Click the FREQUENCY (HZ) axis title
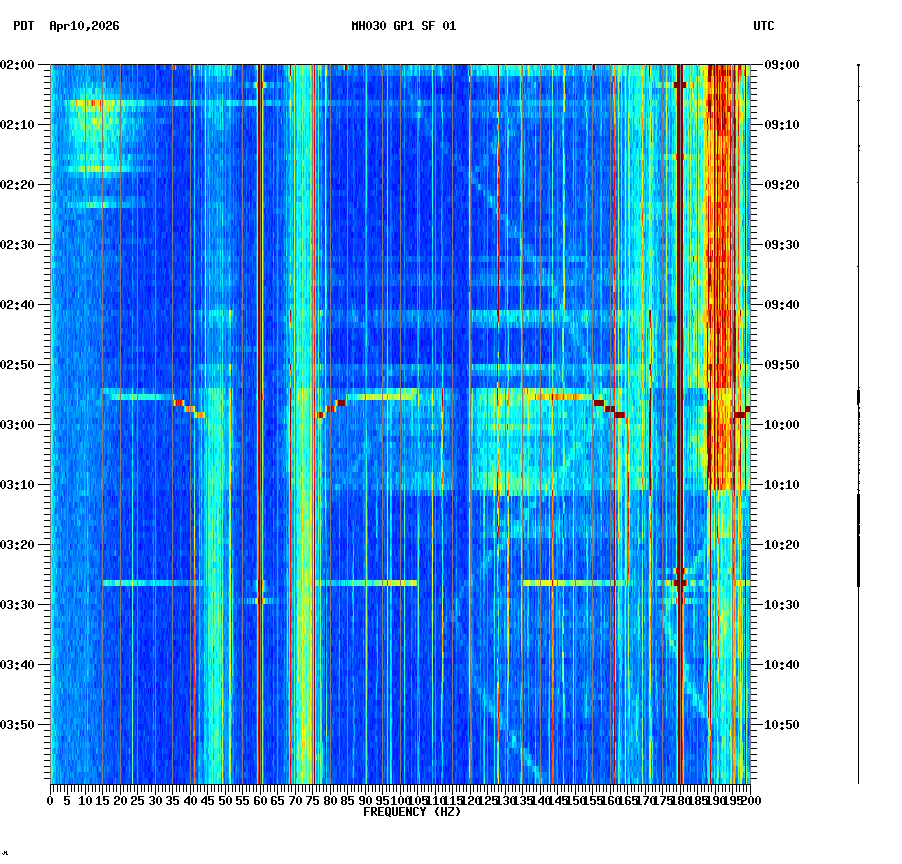The height and width of the screenshot is (864, 902). [412, 811]
